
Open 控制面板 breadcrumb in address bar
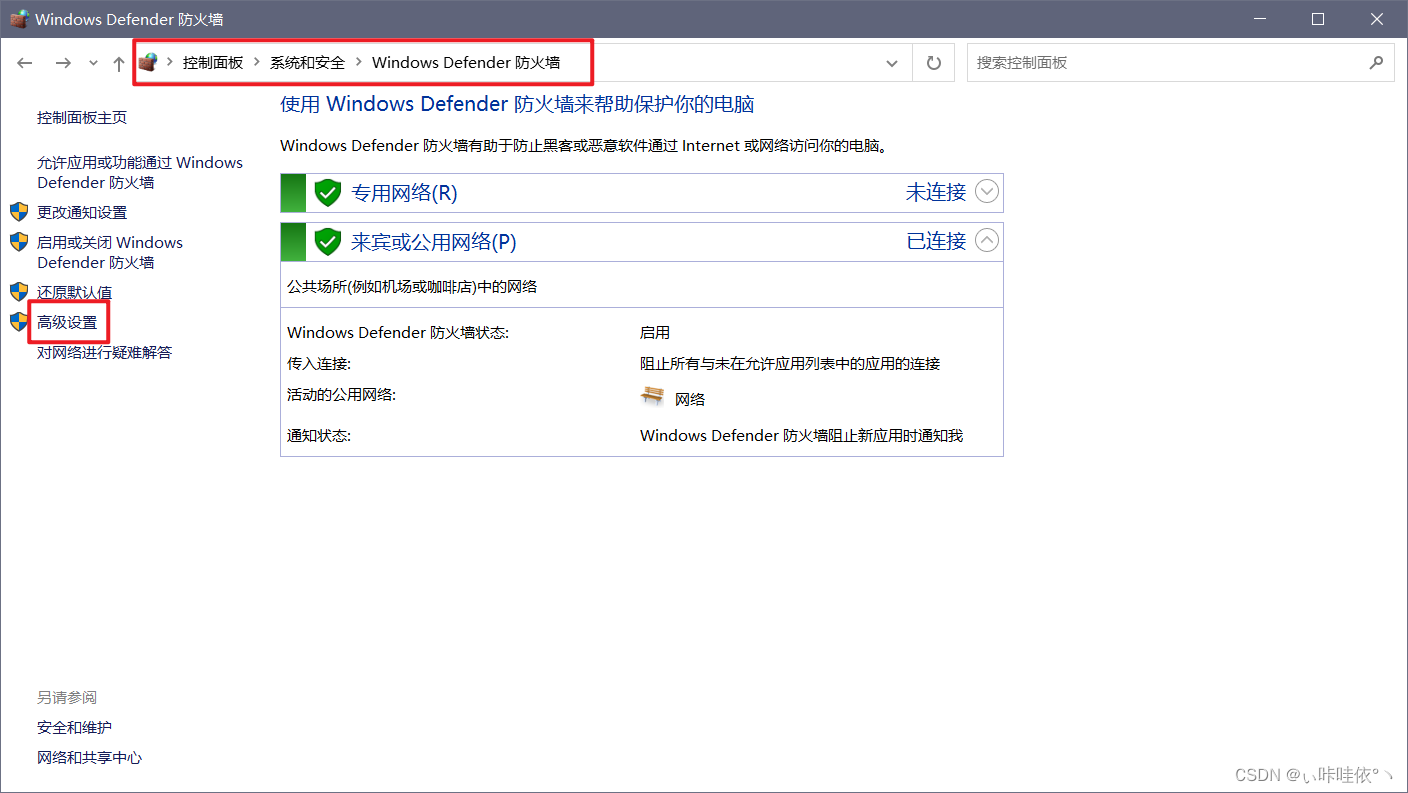(x=213, y=62)
